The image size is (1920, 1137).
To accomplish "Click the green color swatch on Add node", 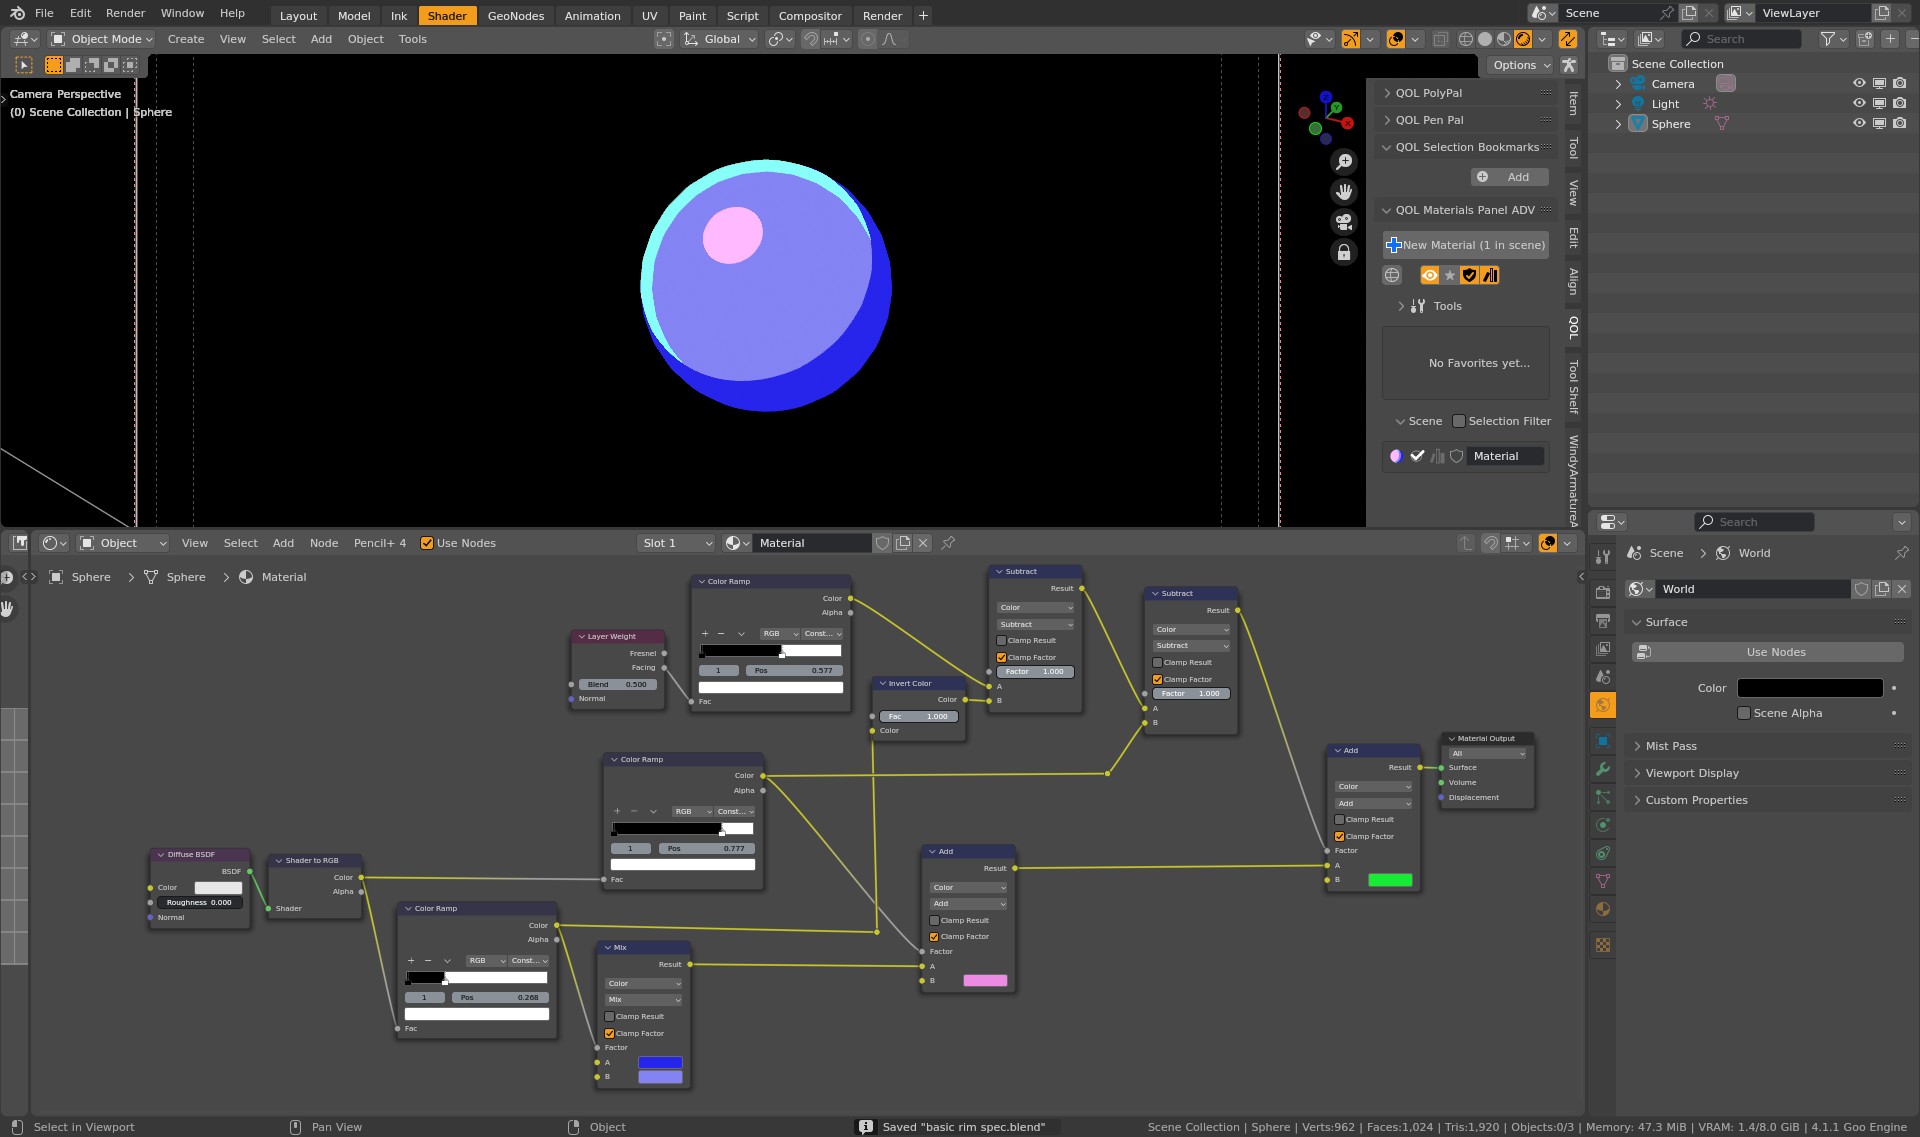I will point(1390,880).
